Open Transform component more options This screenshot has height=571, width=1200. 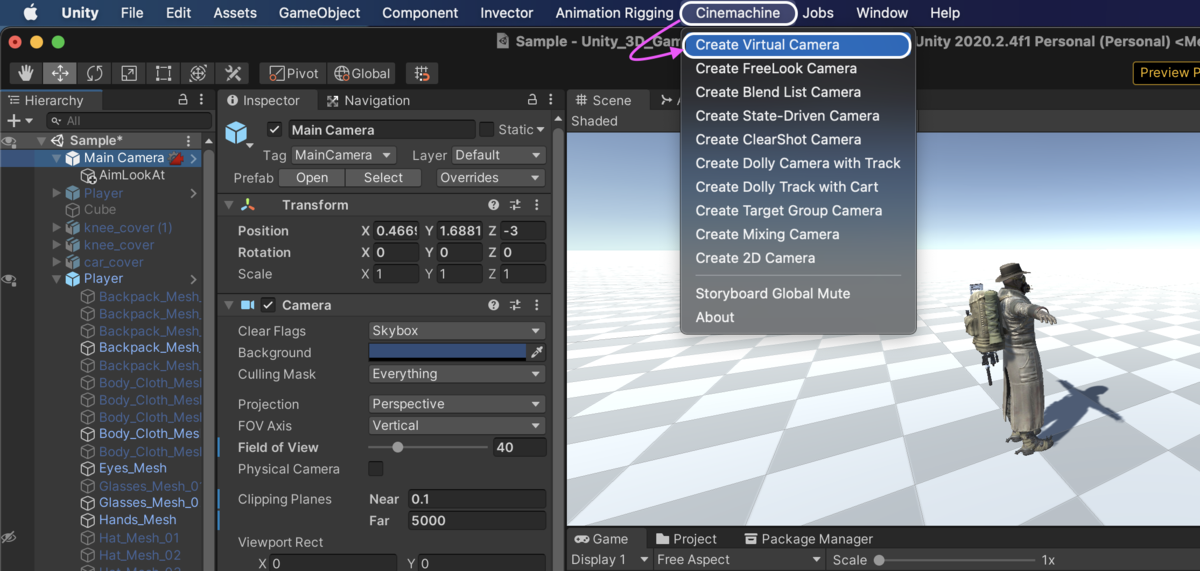[x=536, y=204]
